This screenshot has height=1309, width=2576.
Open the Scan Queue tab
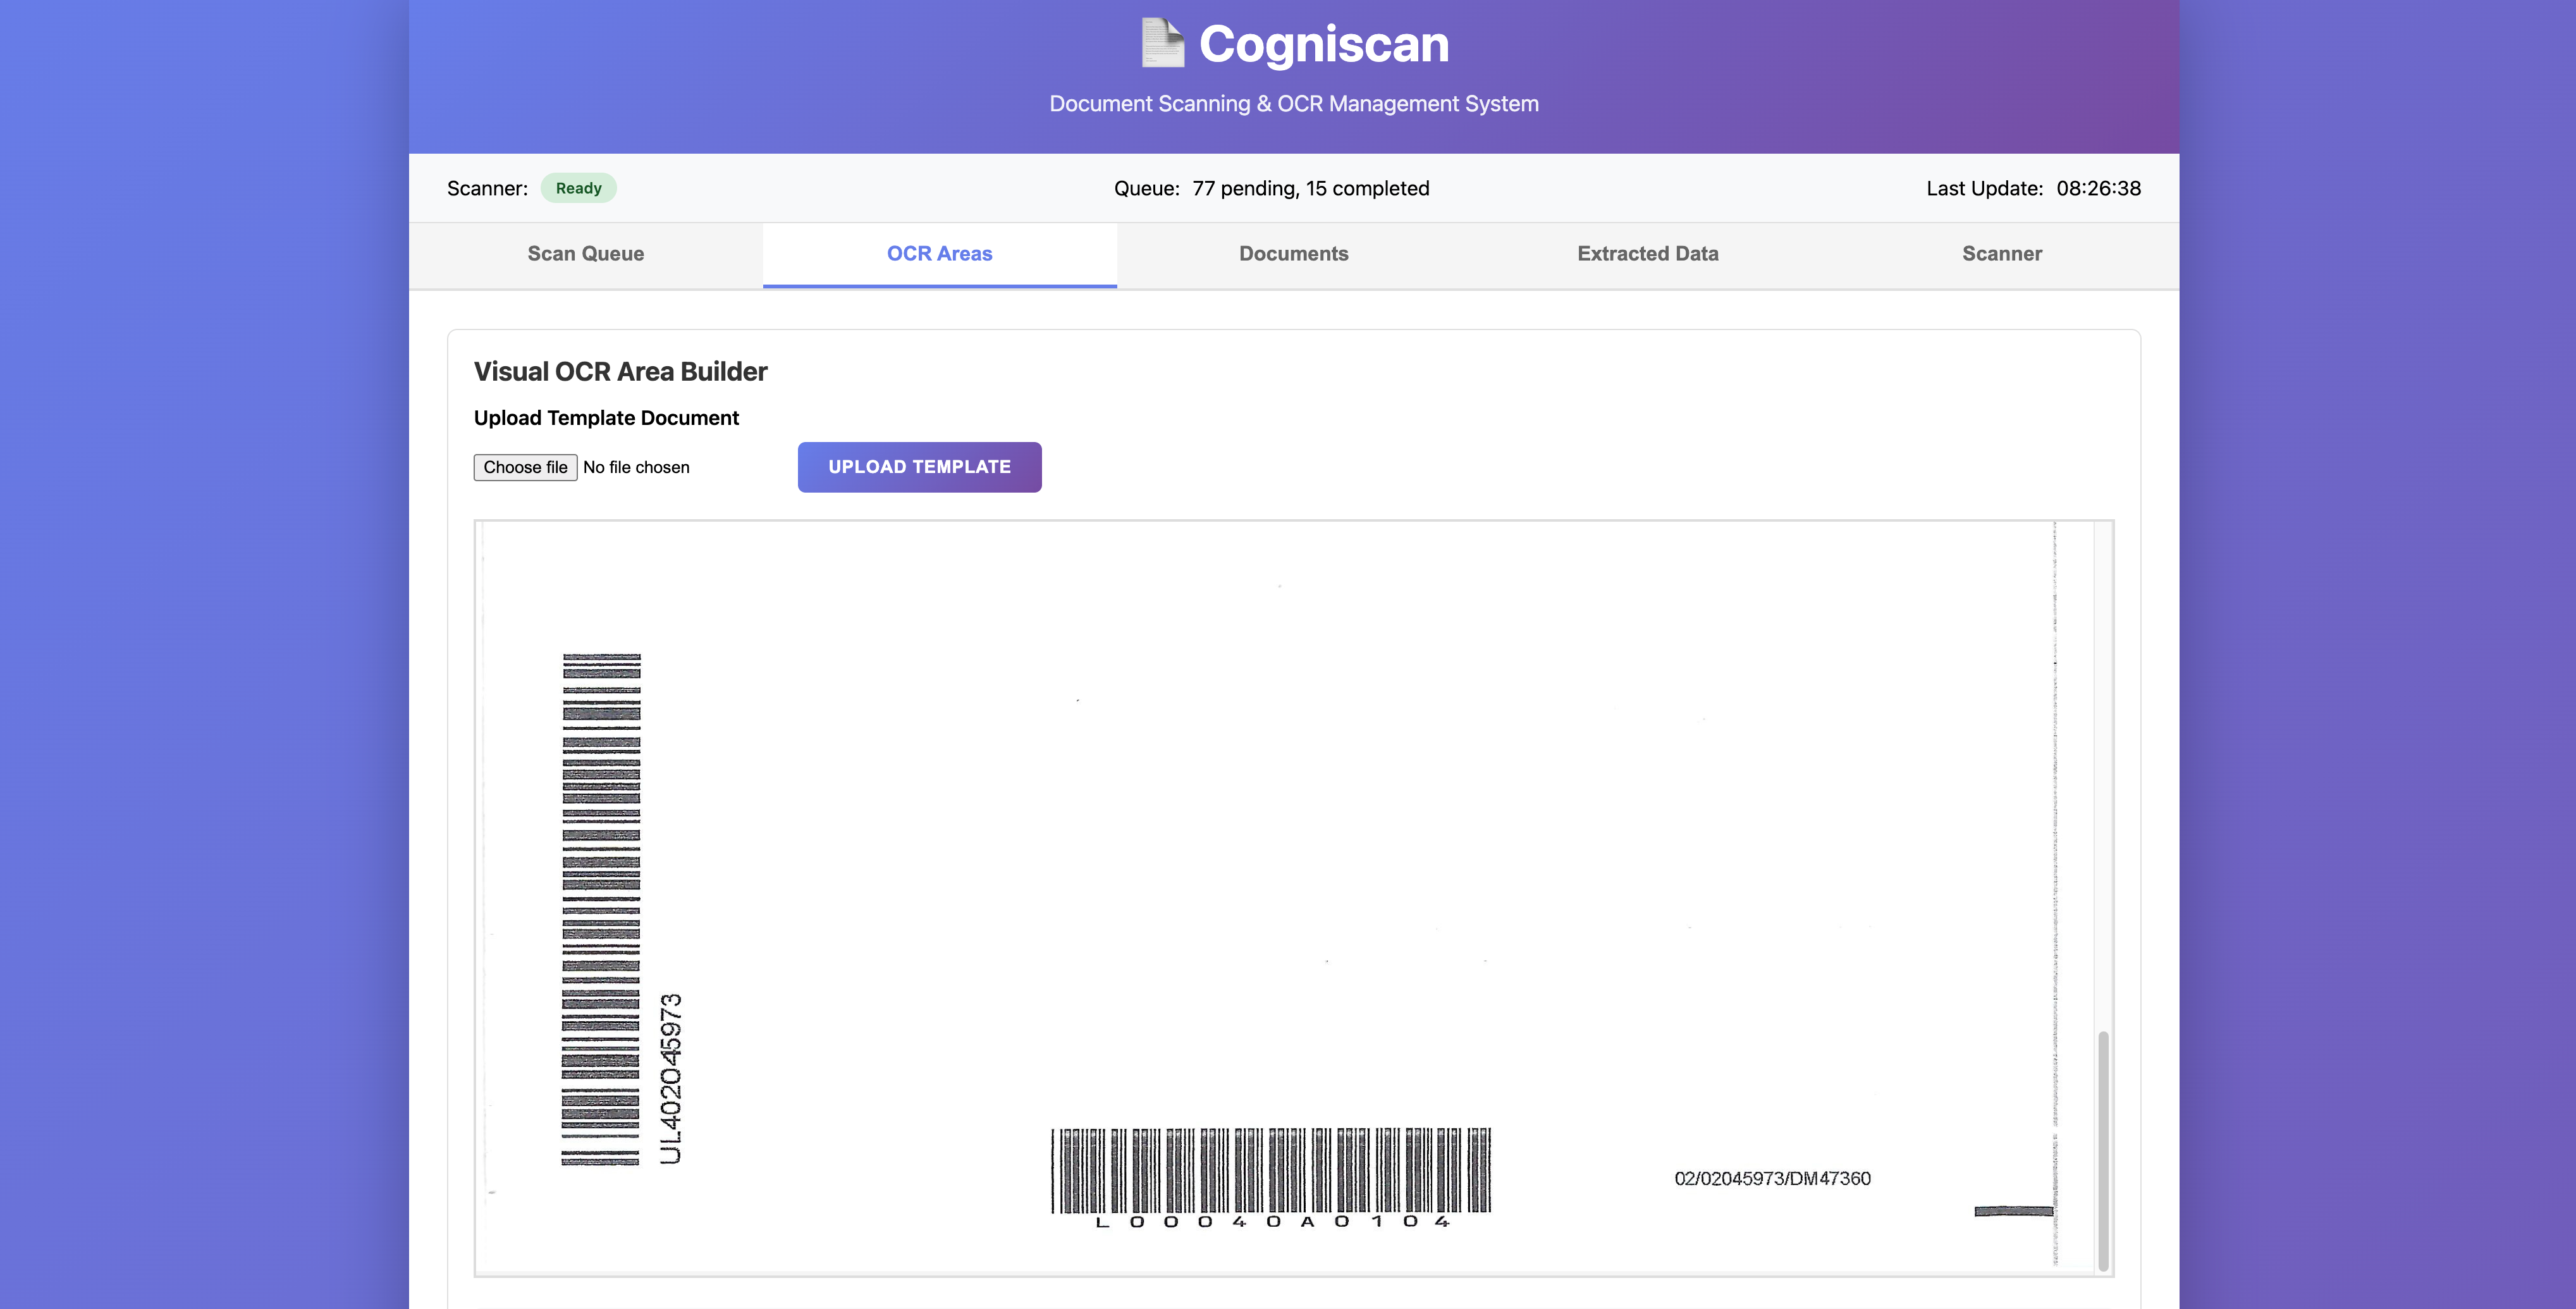[x=585, y=254]
